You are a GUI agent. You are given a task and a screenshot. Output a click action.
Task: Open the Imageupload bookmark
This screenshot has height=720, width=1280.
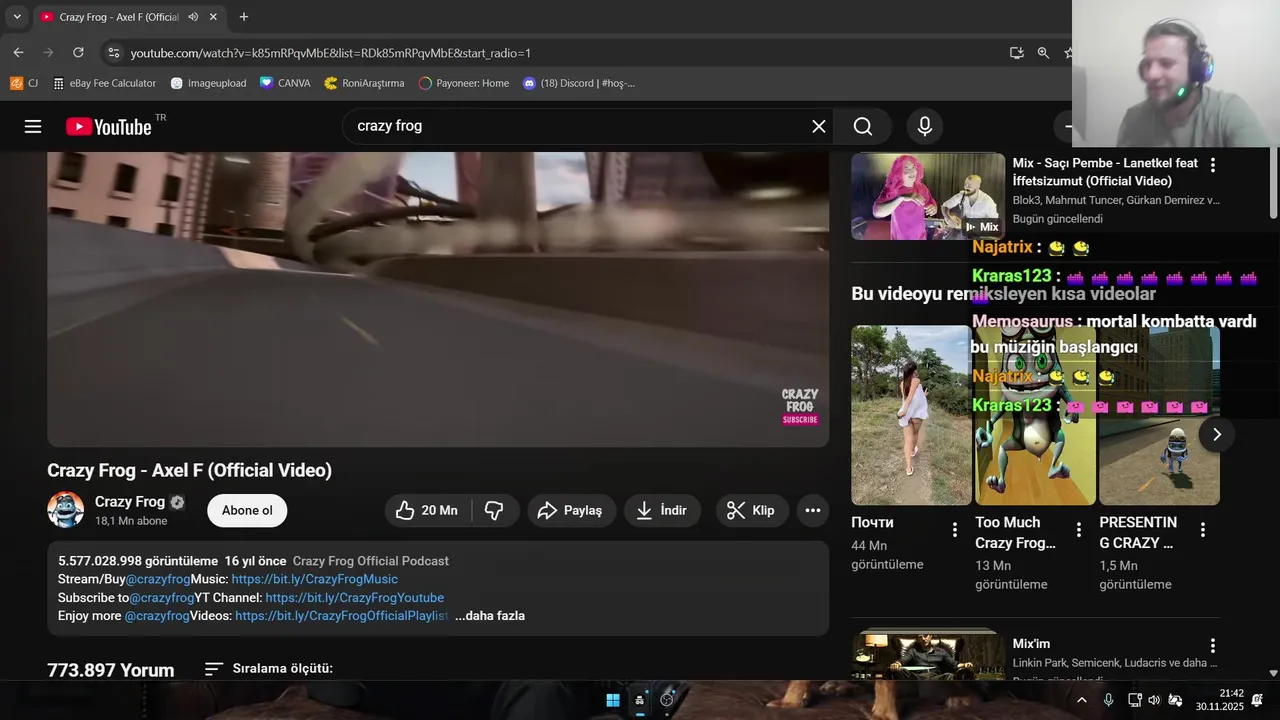(x=209, y=83)
